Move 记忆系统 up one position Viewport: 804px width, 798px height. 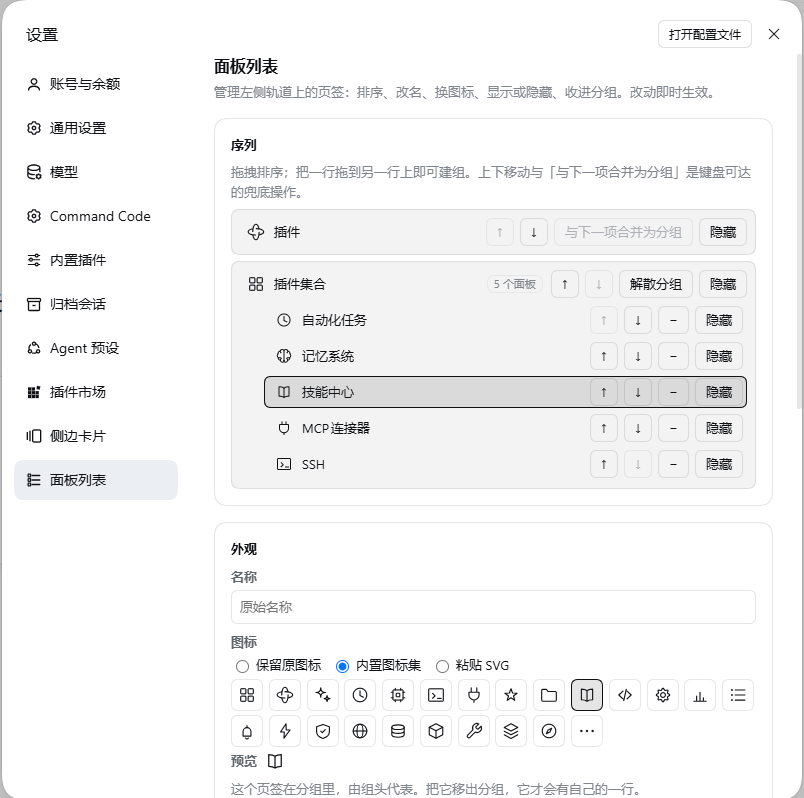pos(604,356)
